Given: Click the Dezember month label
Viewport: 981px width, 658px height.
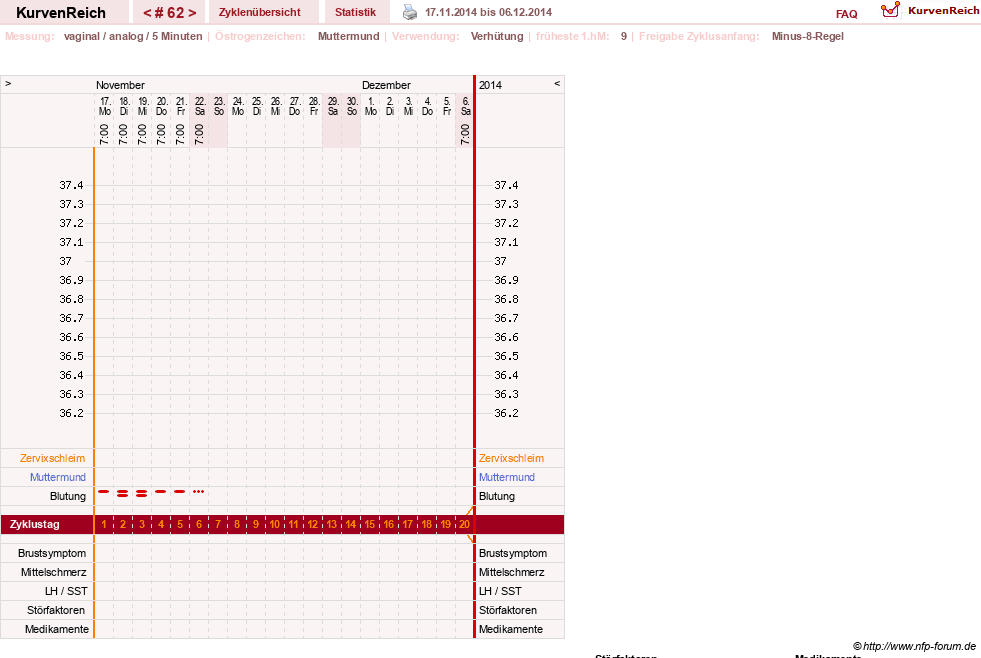Looking at the screenshot, I should click(x=386, y=85).
